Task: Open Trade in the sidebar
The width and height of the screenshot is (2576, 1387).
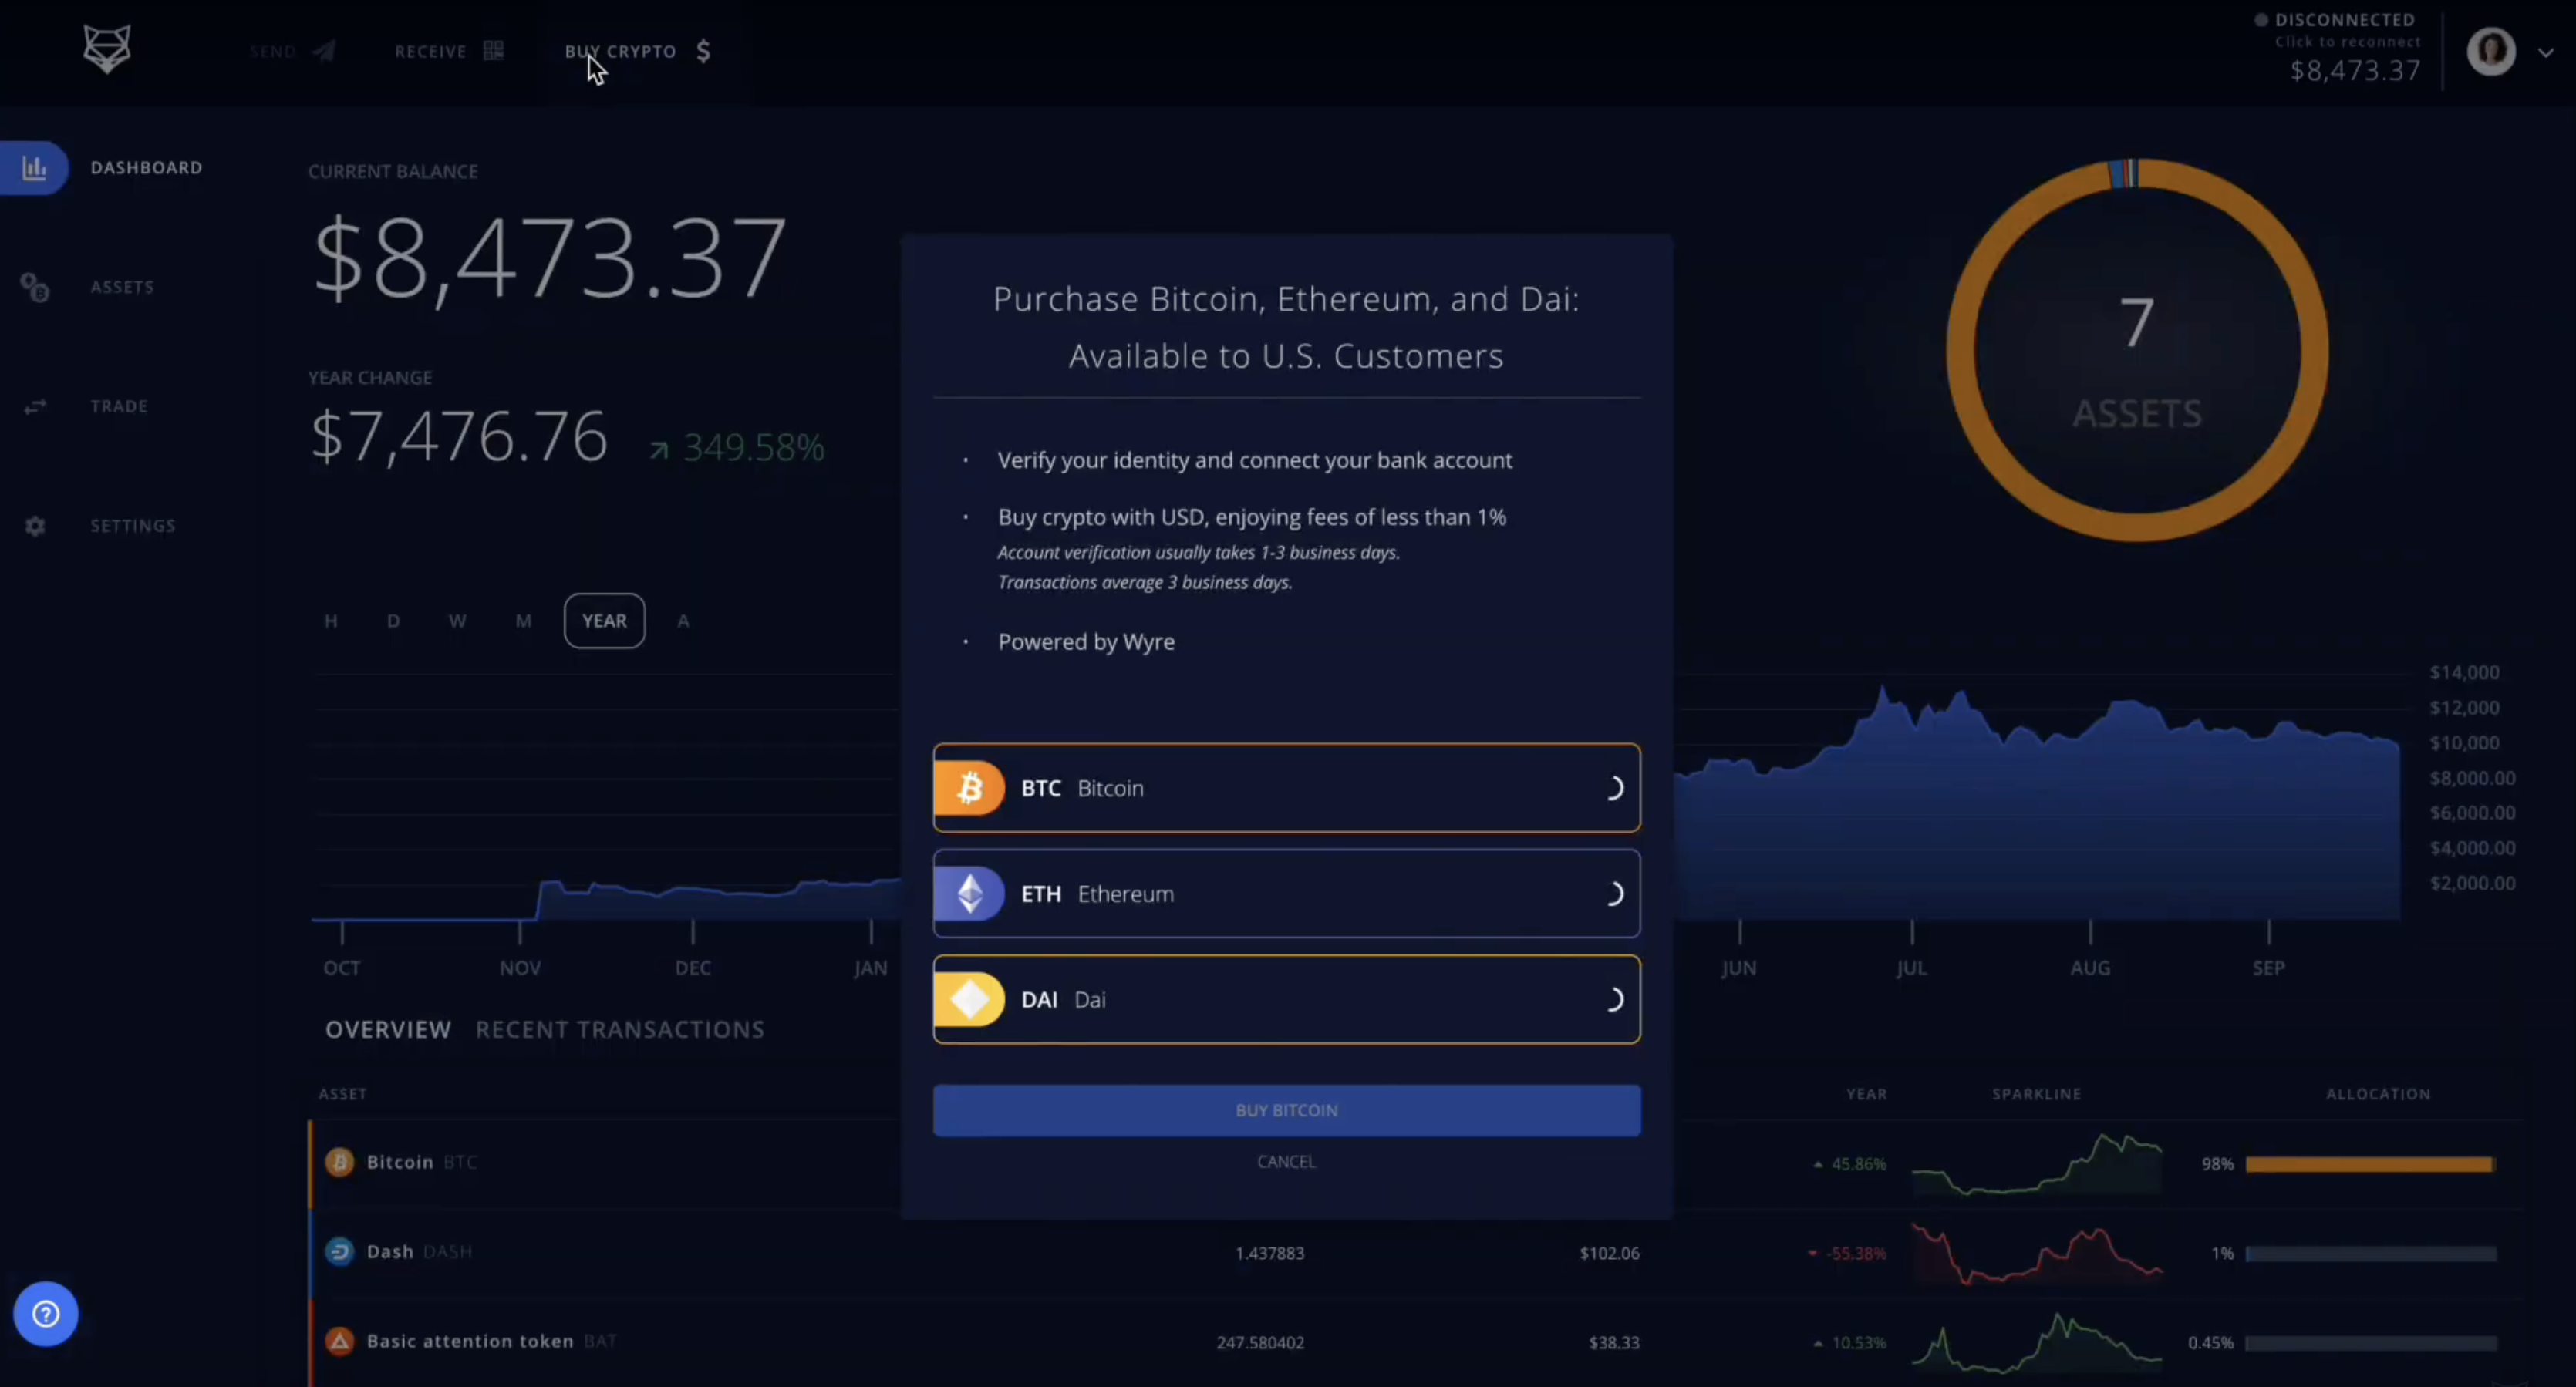Action: [119, 407]
